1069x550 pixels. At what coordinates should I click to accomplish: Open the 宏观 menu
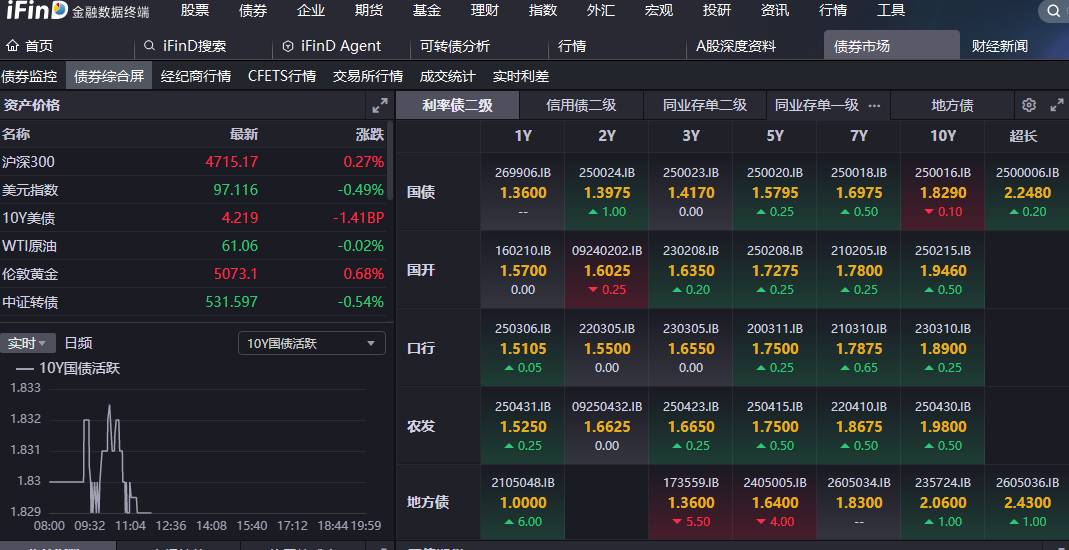(x=659, y=10)
